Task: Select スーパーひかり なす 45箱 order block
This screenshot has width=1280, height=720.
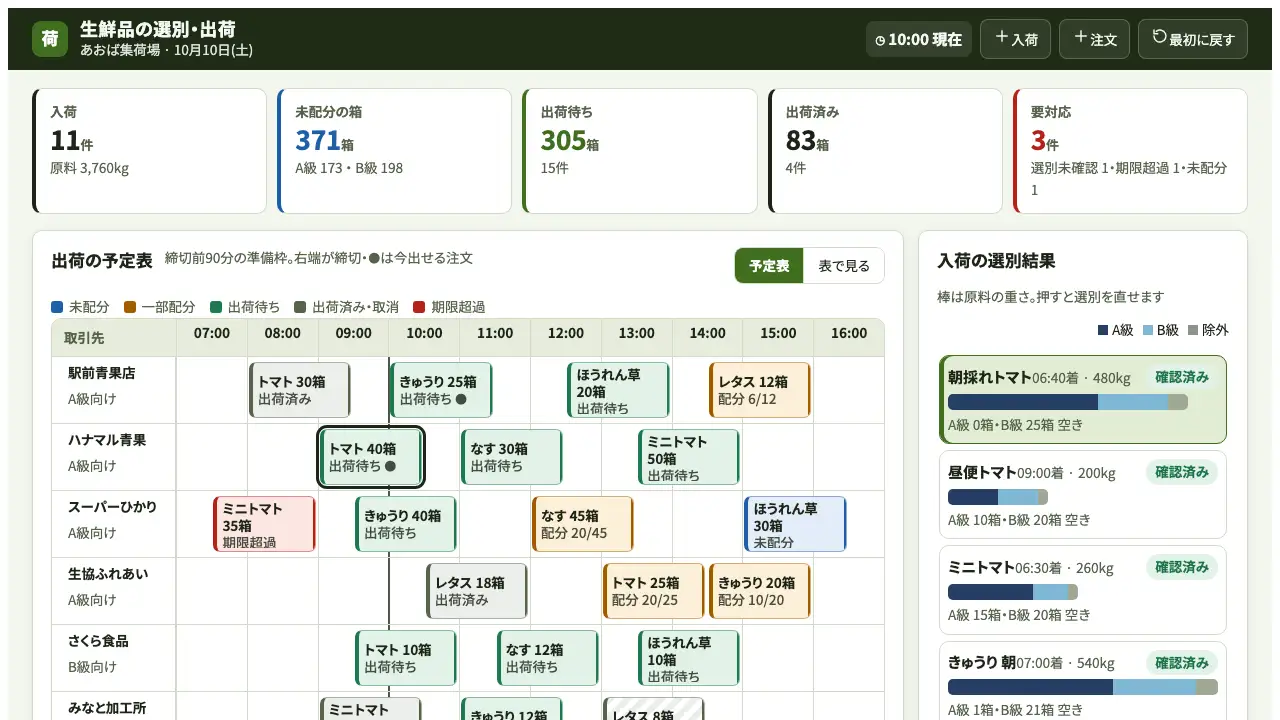Action: coord(583,524)
